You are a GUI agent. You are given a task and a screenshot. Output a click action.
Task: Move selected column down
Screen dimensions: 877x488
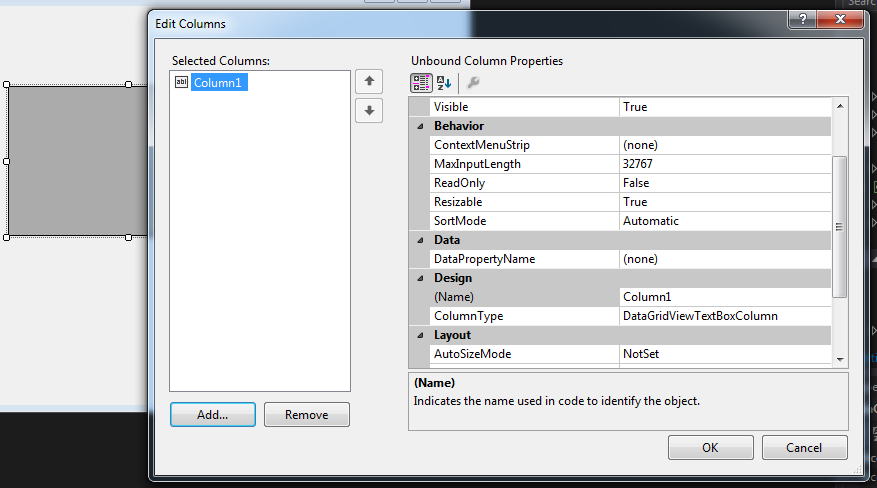click(x=369, y=110)
